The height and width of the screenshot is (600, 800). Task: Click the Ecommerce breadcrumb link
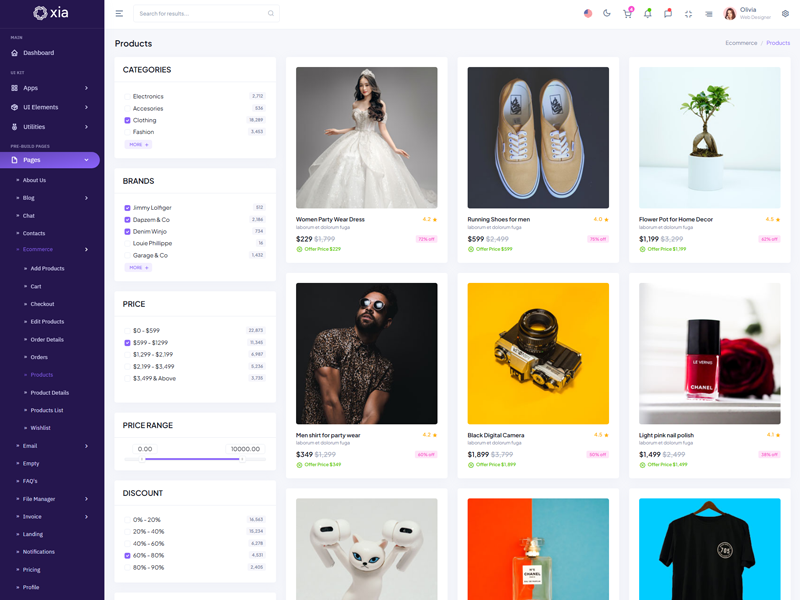[x=741, y=43]
